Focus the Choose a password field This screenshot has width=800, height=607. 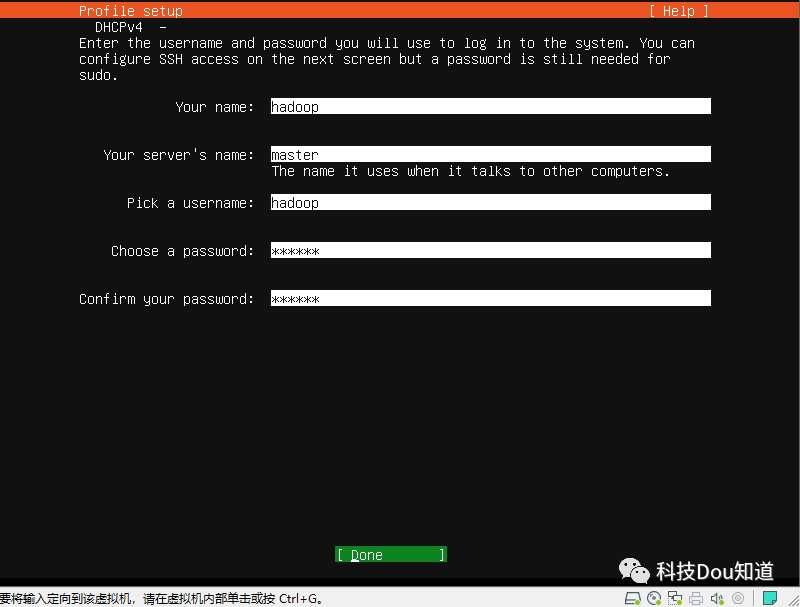tap(490, 250)
